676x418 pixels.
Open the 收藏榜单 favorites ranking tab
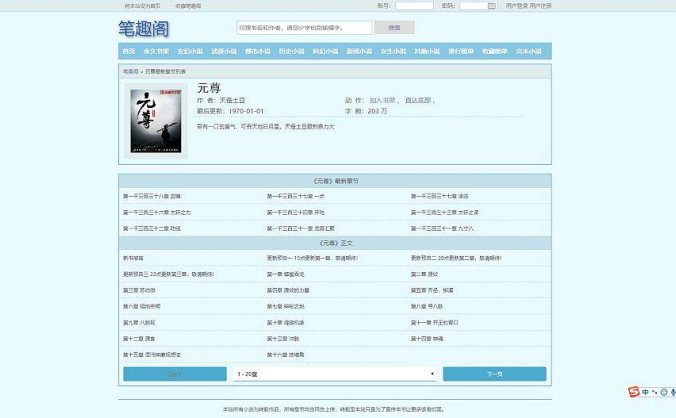click(495, 51)
